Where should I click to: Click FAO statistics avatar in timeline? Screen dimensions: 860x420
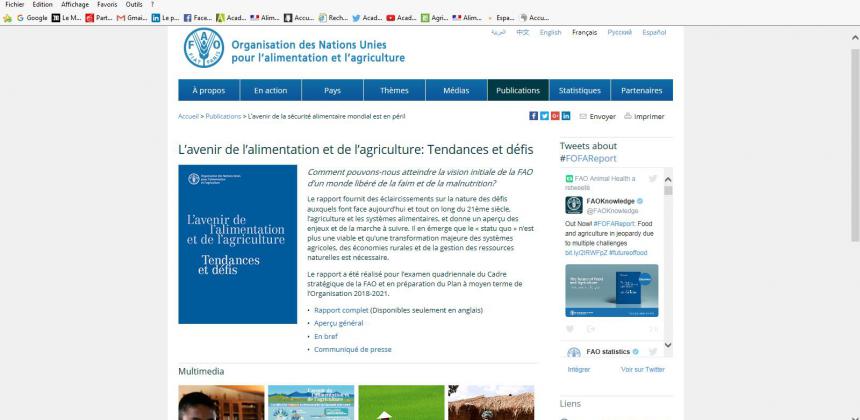point(574,353)
